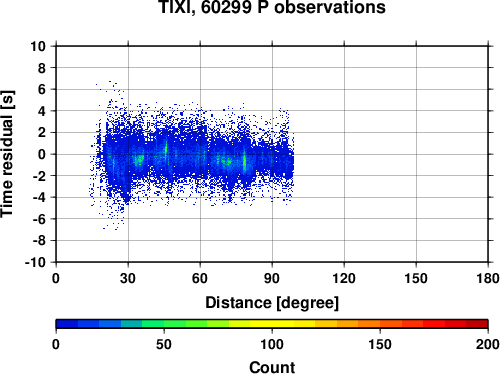Click the distance axis "120" tick label
Viewport: 500px width, 374px height.
coord(344,278)
